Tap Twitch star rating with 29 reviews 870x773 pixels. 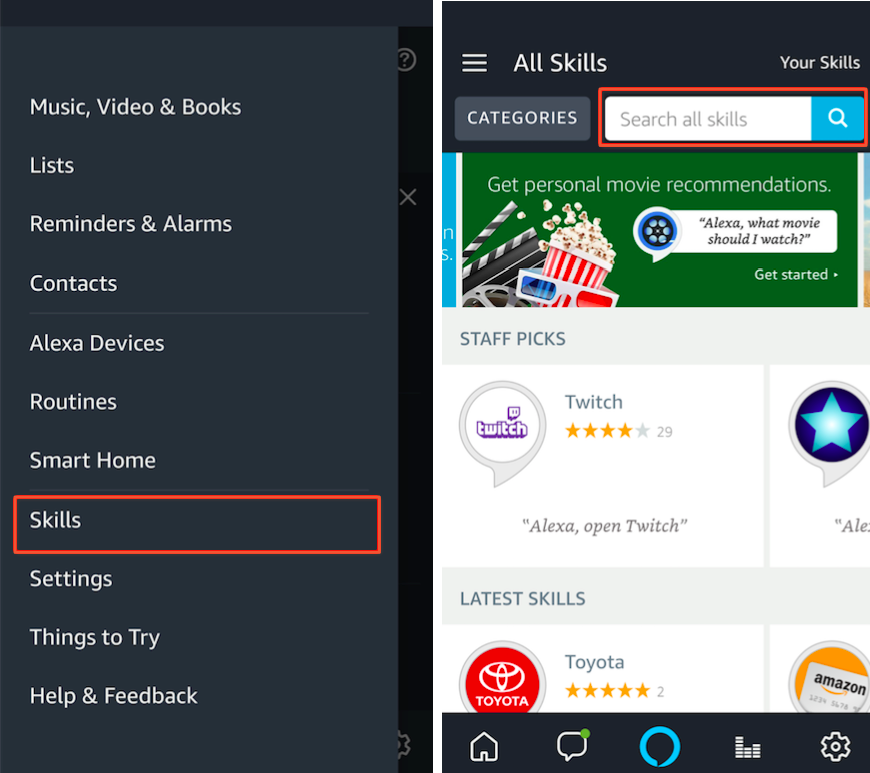tap(619, 431)
